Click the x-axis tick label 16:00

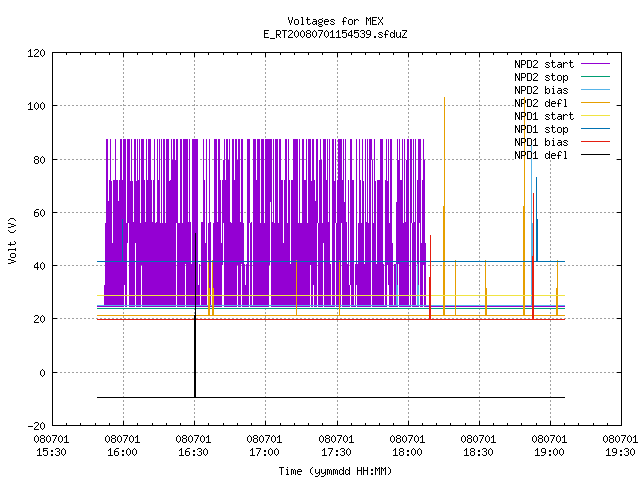[122, 452]
